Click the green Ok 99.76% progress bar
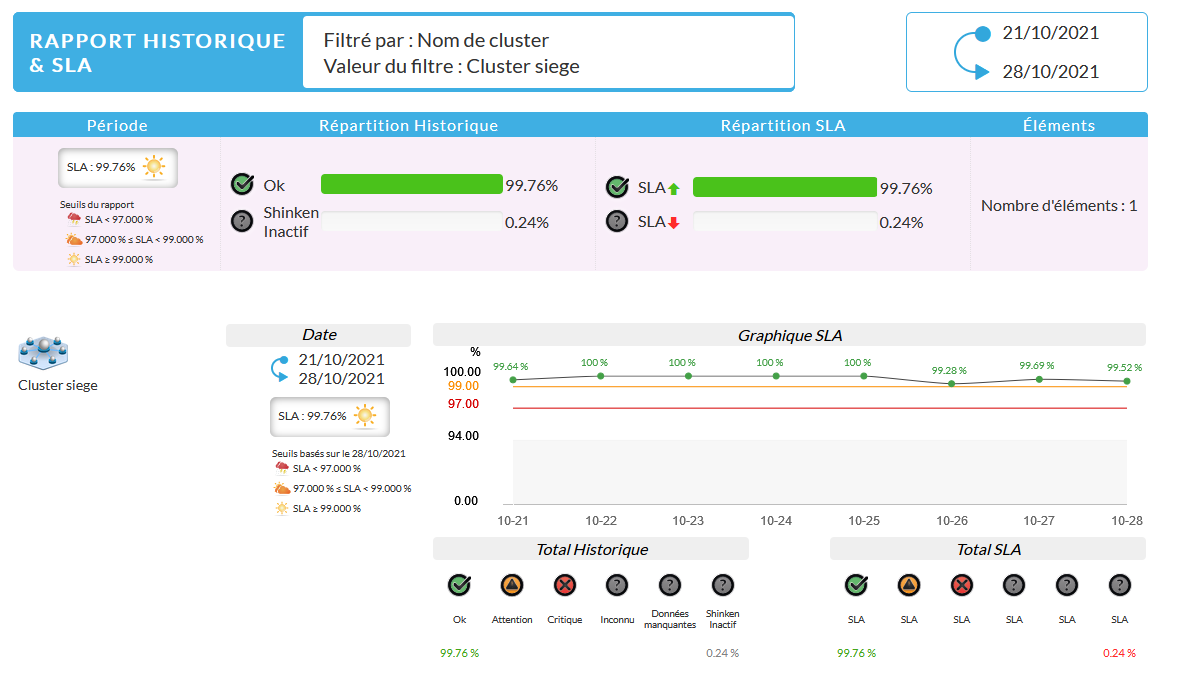The height and width of the screenshot is (689, 1198). 411,184
